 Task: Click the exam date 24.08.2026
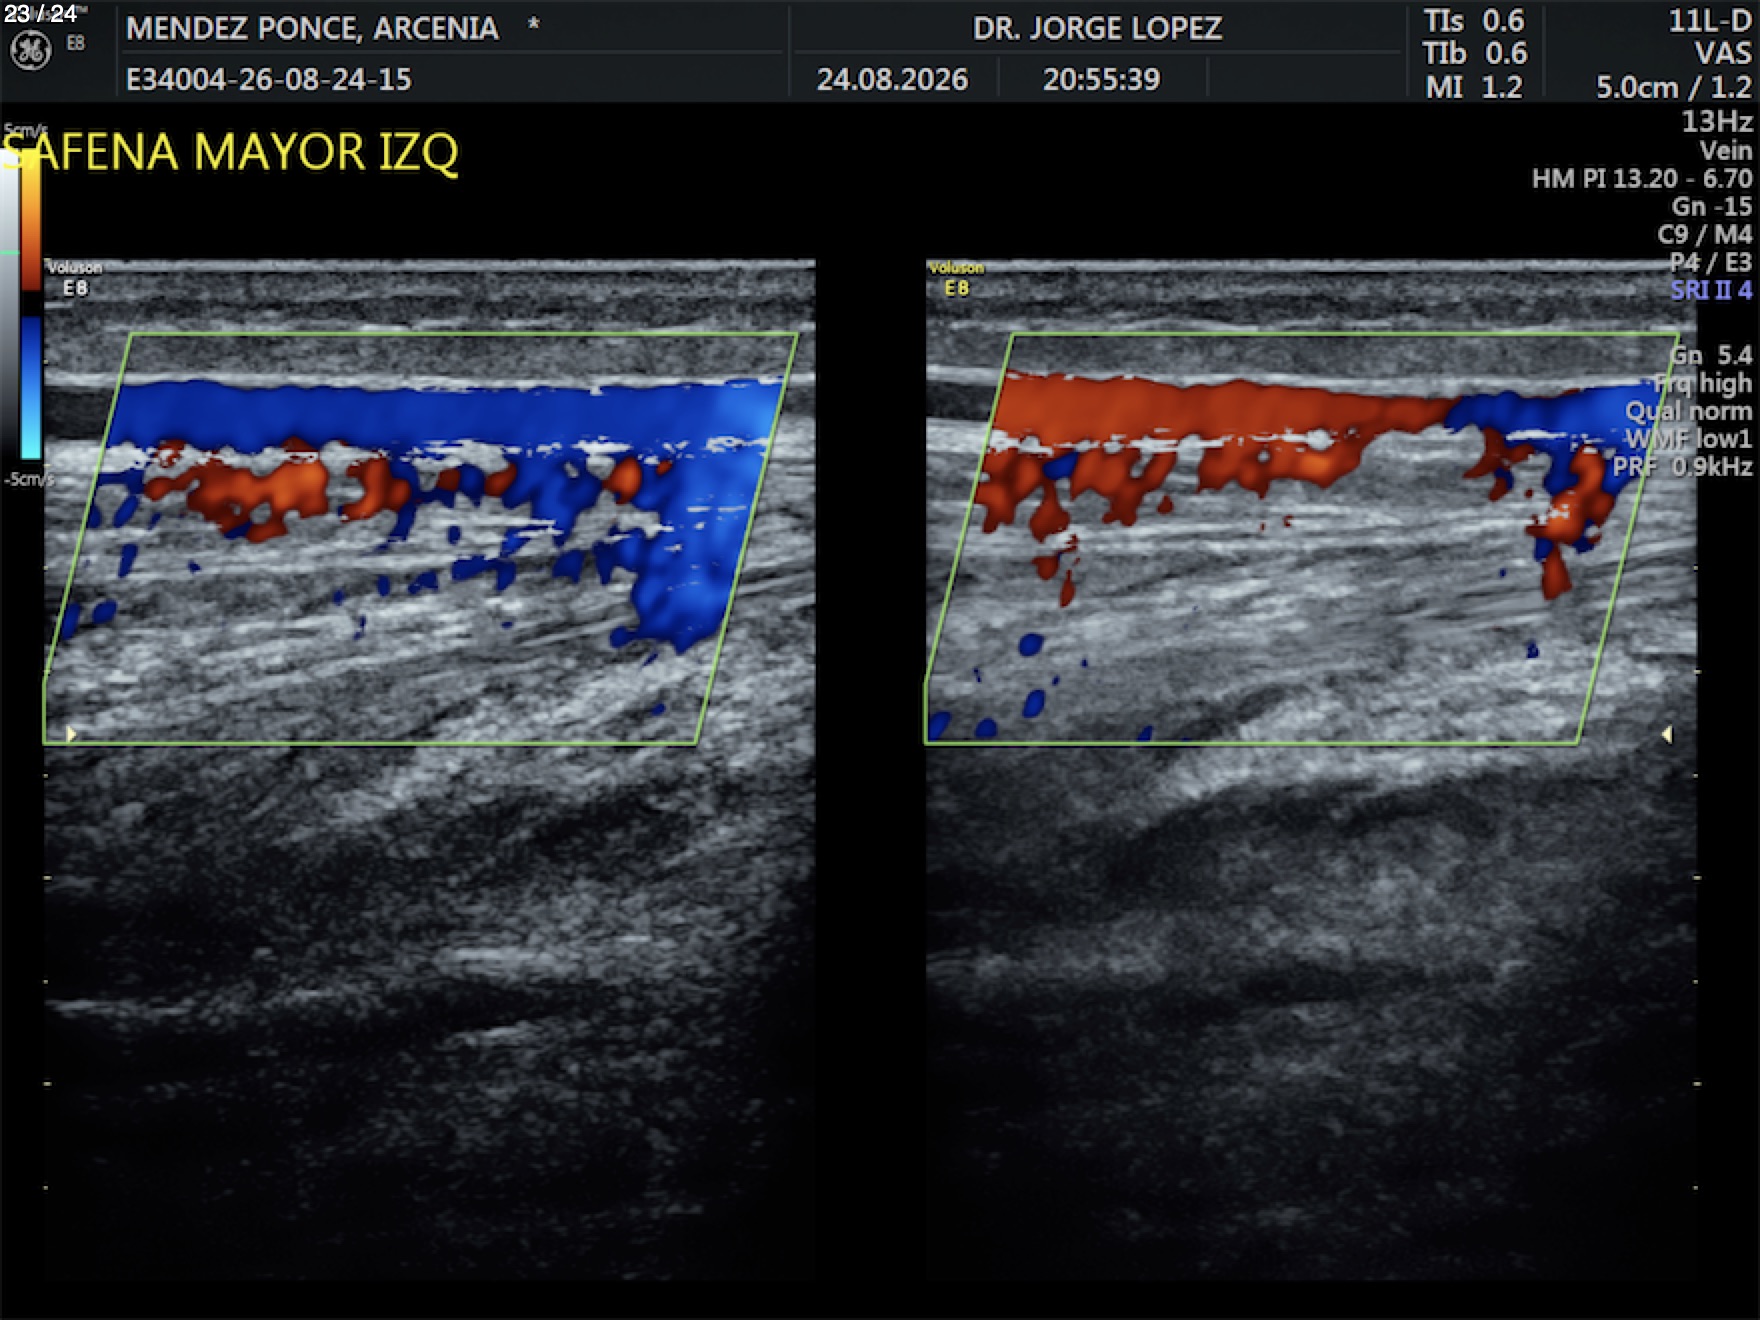click(x=892, y=79)
